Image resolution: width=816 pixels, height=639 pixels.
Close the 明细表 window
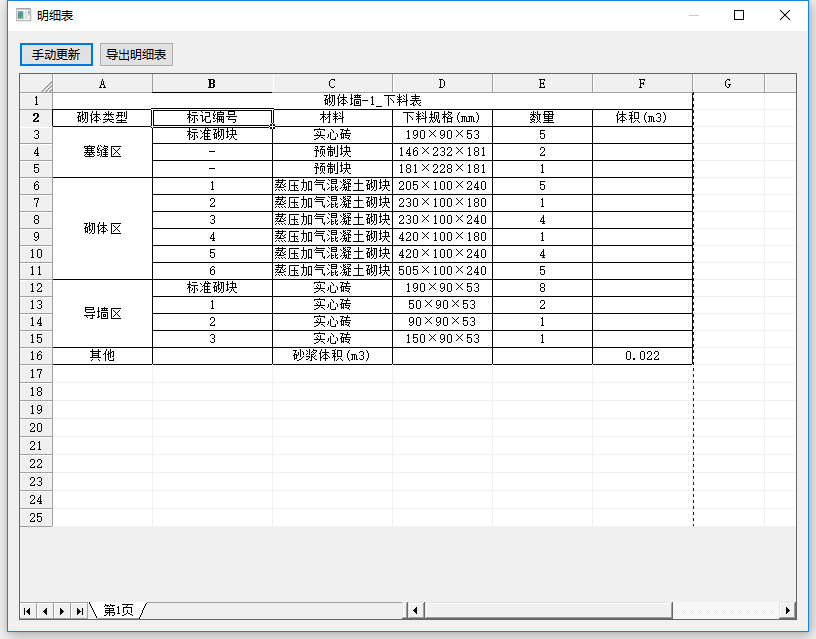click(785, 15)
